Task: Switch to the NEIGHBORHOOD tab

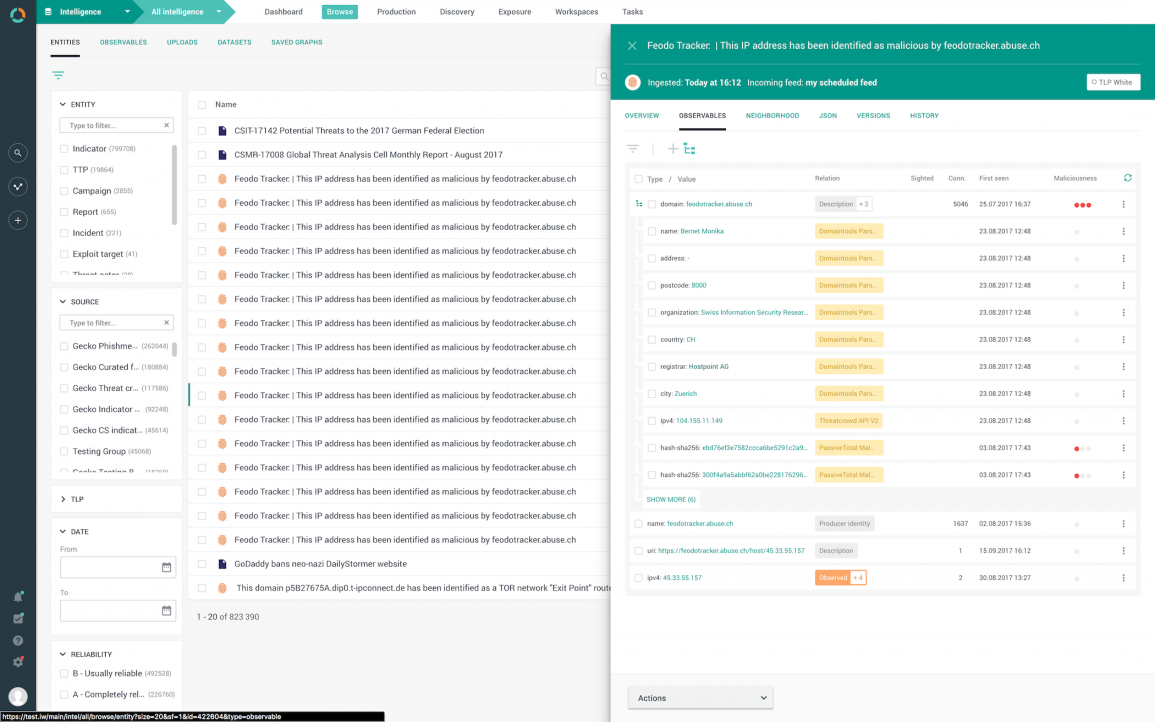Action: click(x=771, y=115)
